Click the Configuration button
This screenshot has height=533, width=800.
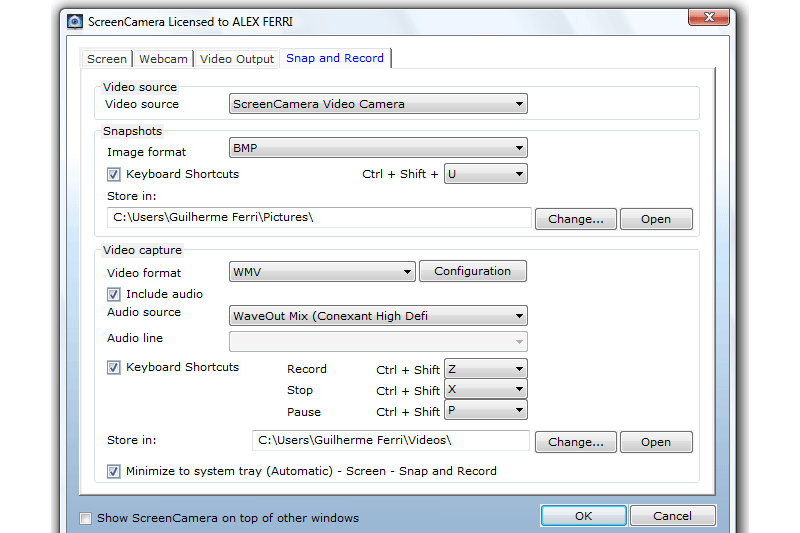click(472, 271)
